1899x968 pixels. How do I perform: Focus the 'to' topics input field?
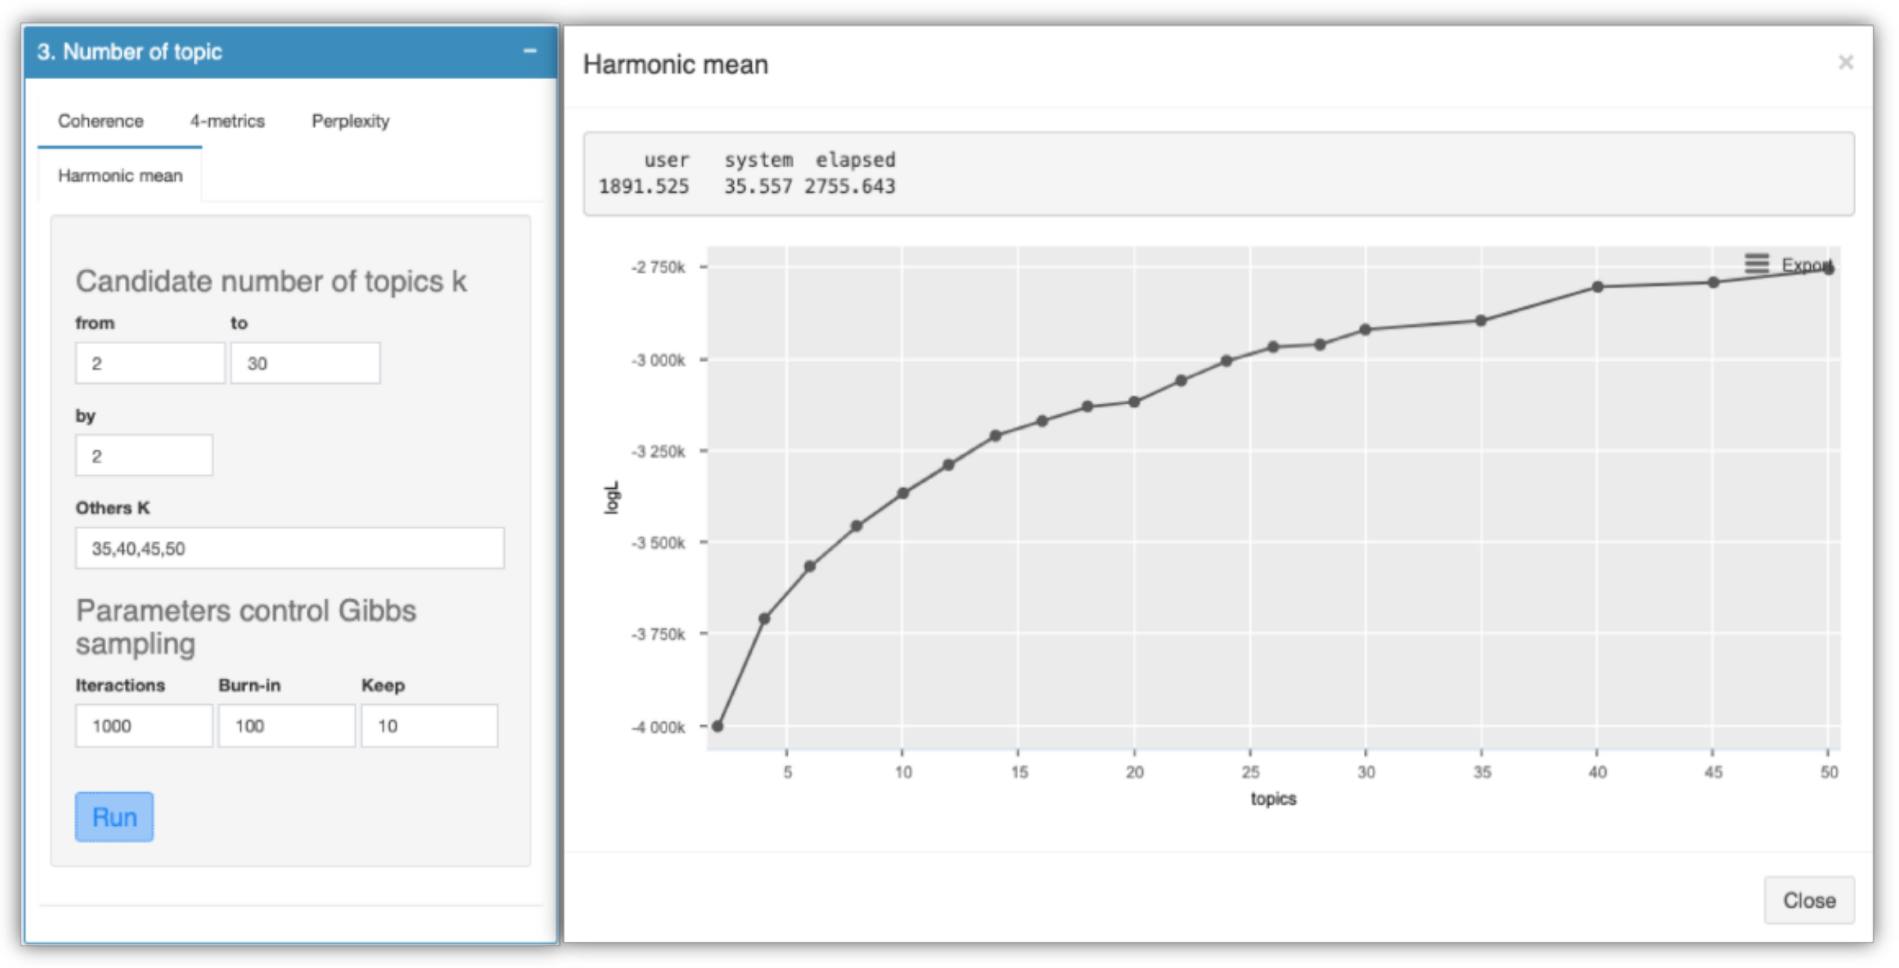click(x=305, y=363)
